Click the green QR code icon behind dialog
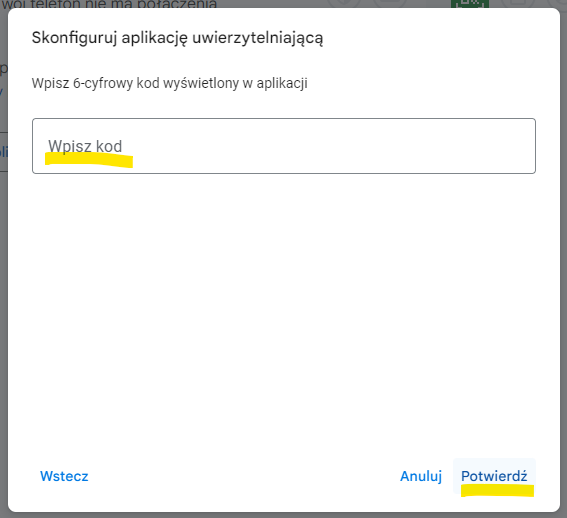This screenshot has height=518, width=567. (470, 4)
